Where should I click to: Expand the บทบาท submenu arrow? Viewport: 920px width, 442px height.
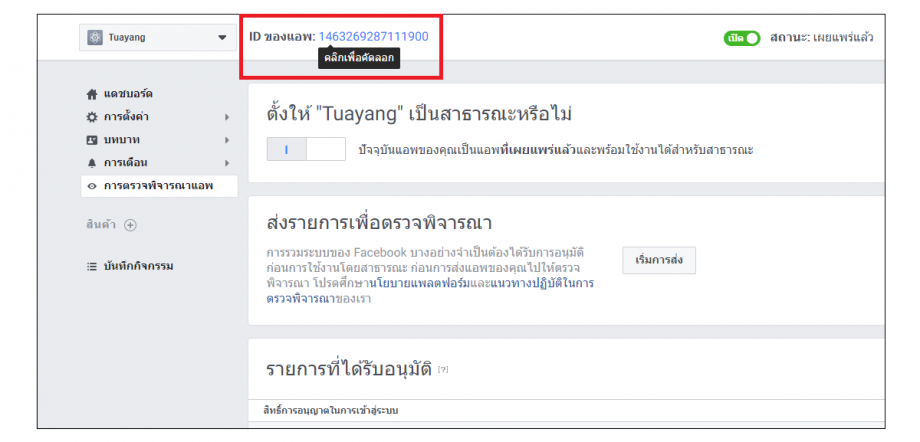[226, 140]
